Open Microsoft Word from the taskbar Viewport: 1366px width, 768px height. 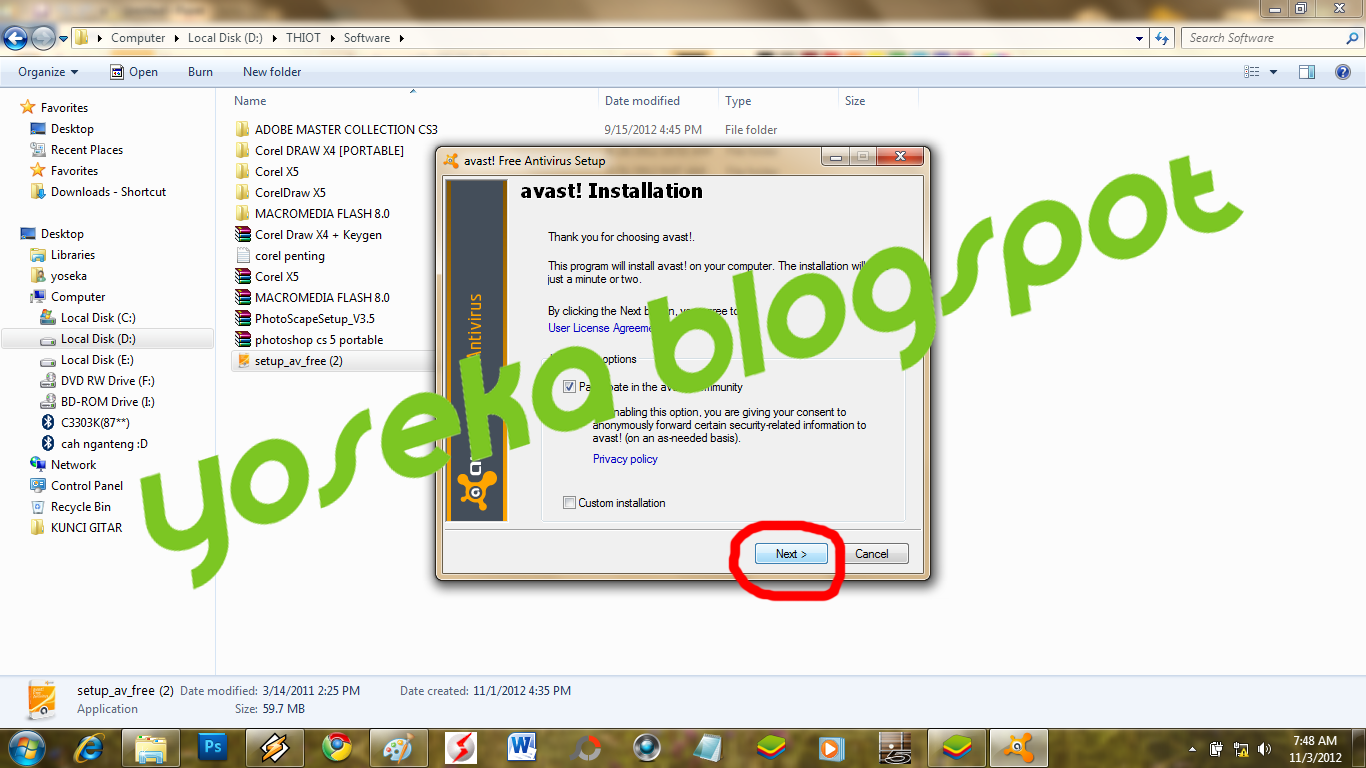pos(522,747)
